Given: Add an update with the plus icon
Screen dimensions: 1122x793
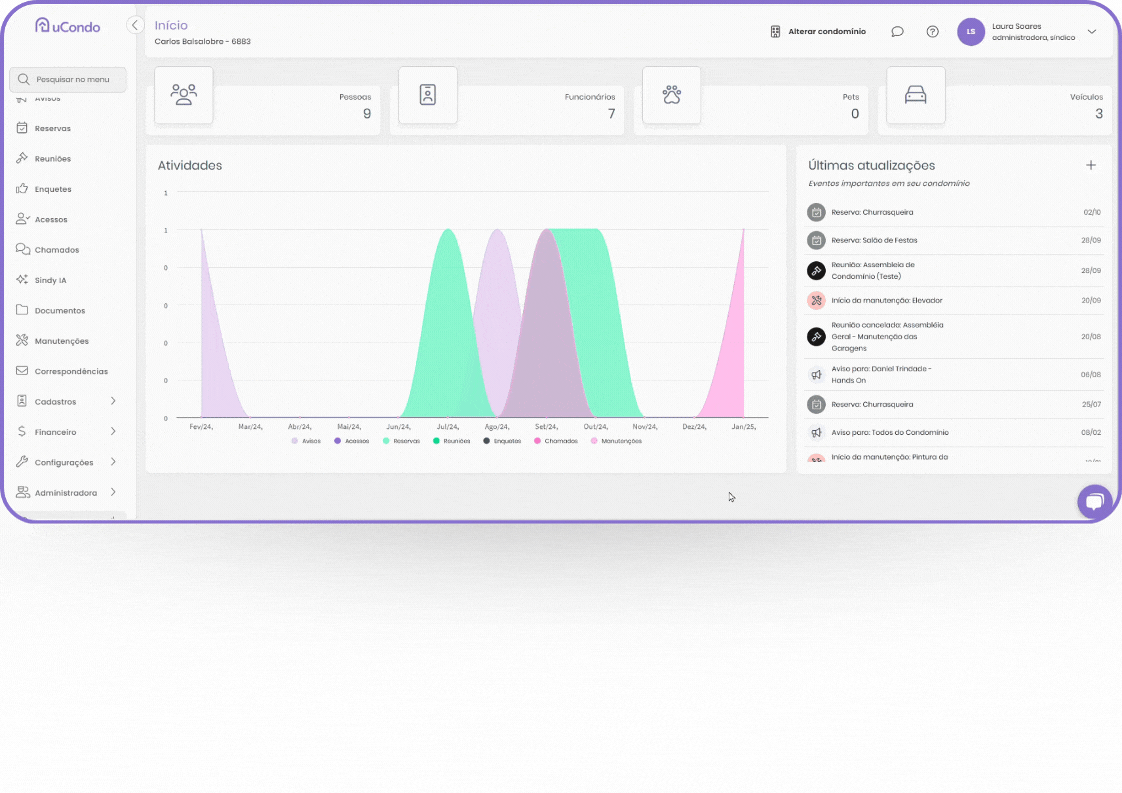Looking at the screenshot, I should 1091,165.
